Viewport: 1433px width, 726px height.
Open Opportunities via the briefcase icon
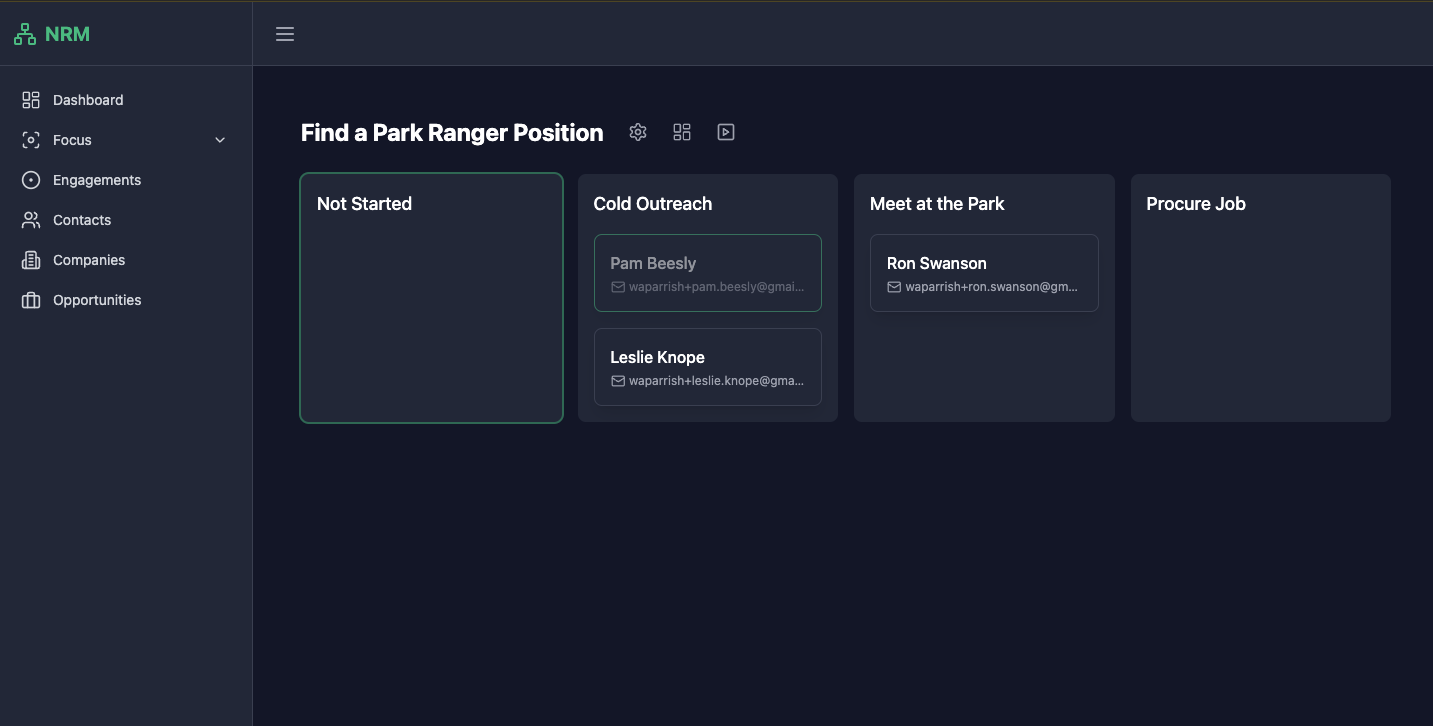pos(30,300)
